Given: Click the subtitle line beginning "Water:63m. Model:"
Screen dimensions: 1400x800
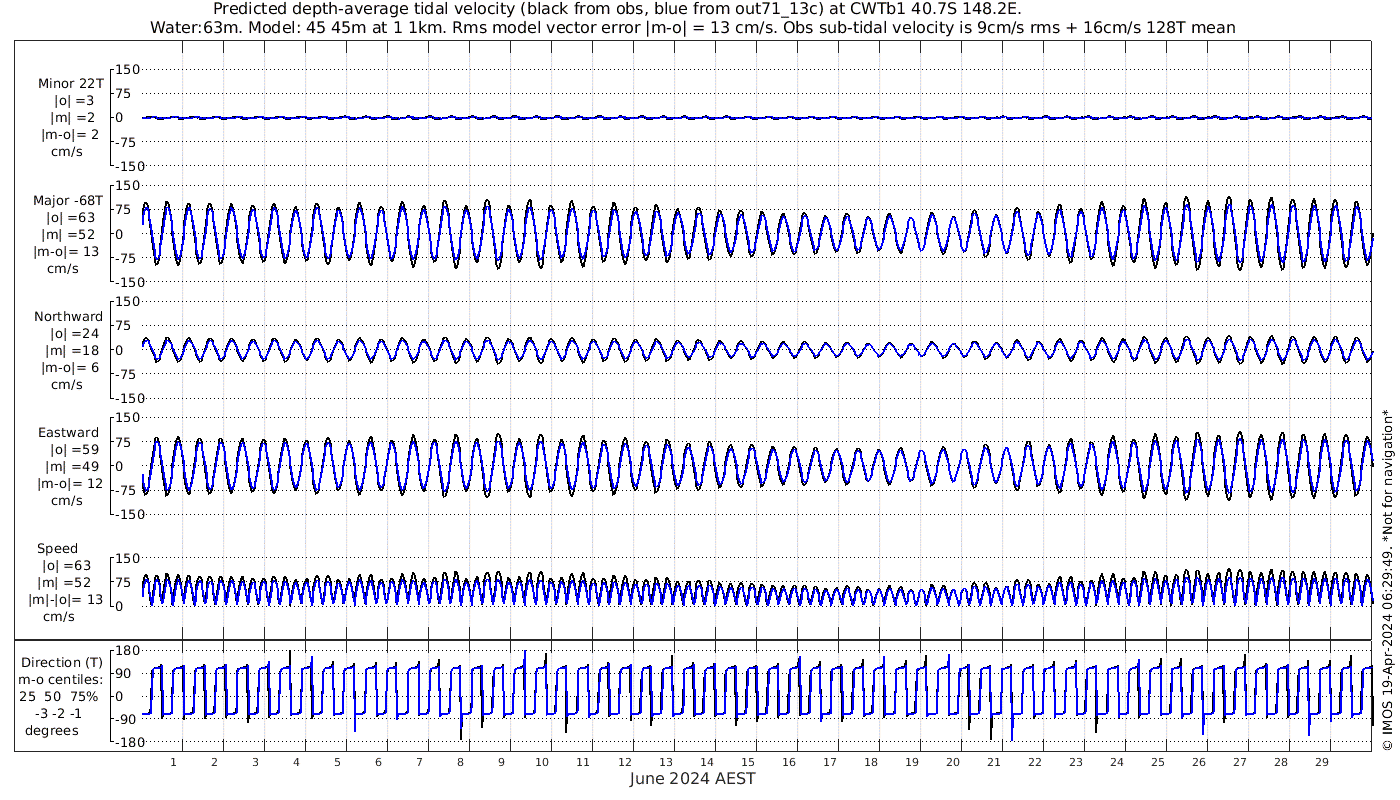Looking at the screenshot, I should (x=692, y=28).
